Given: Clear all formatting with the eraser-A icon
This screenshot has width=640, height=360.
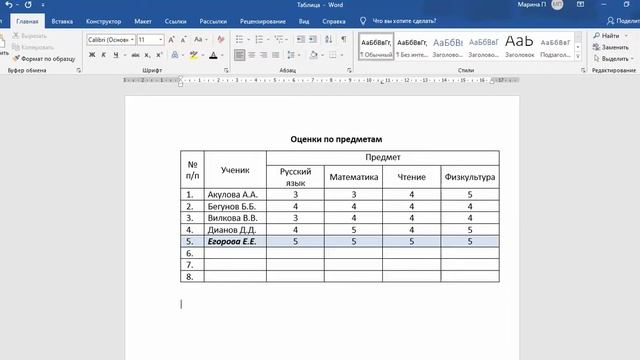Looking at the screenshot, I should (220, 40).
